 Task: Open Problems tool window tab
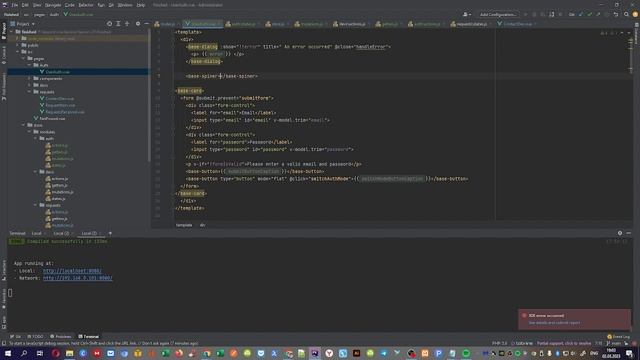click(x=60, y=337)
